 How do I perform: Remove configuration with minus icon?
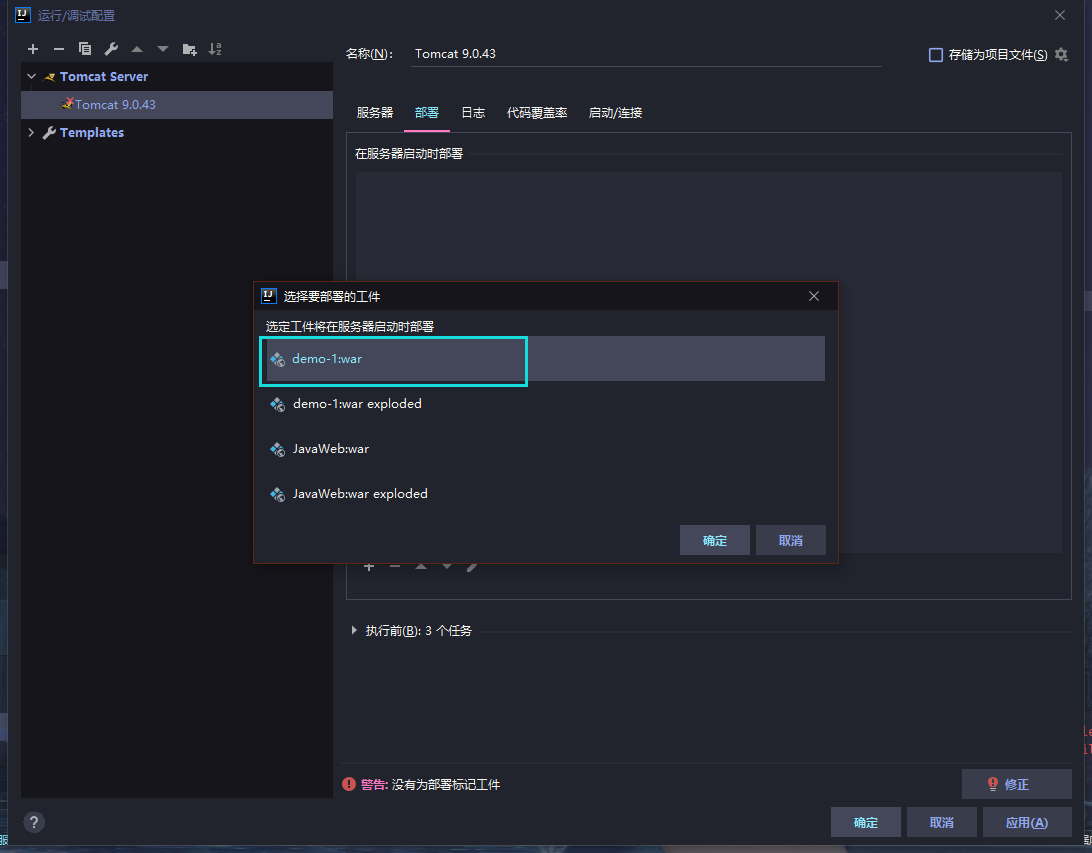(x=59, y=49)
